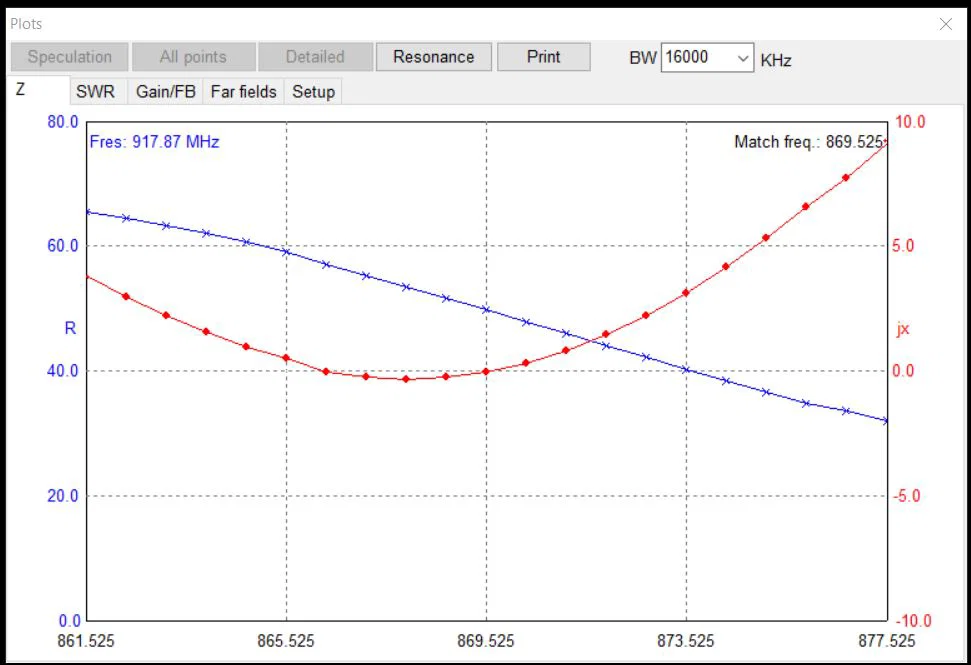Click the blue R axis label
Screen dimensions: 971x665
[x=70, y=328]
